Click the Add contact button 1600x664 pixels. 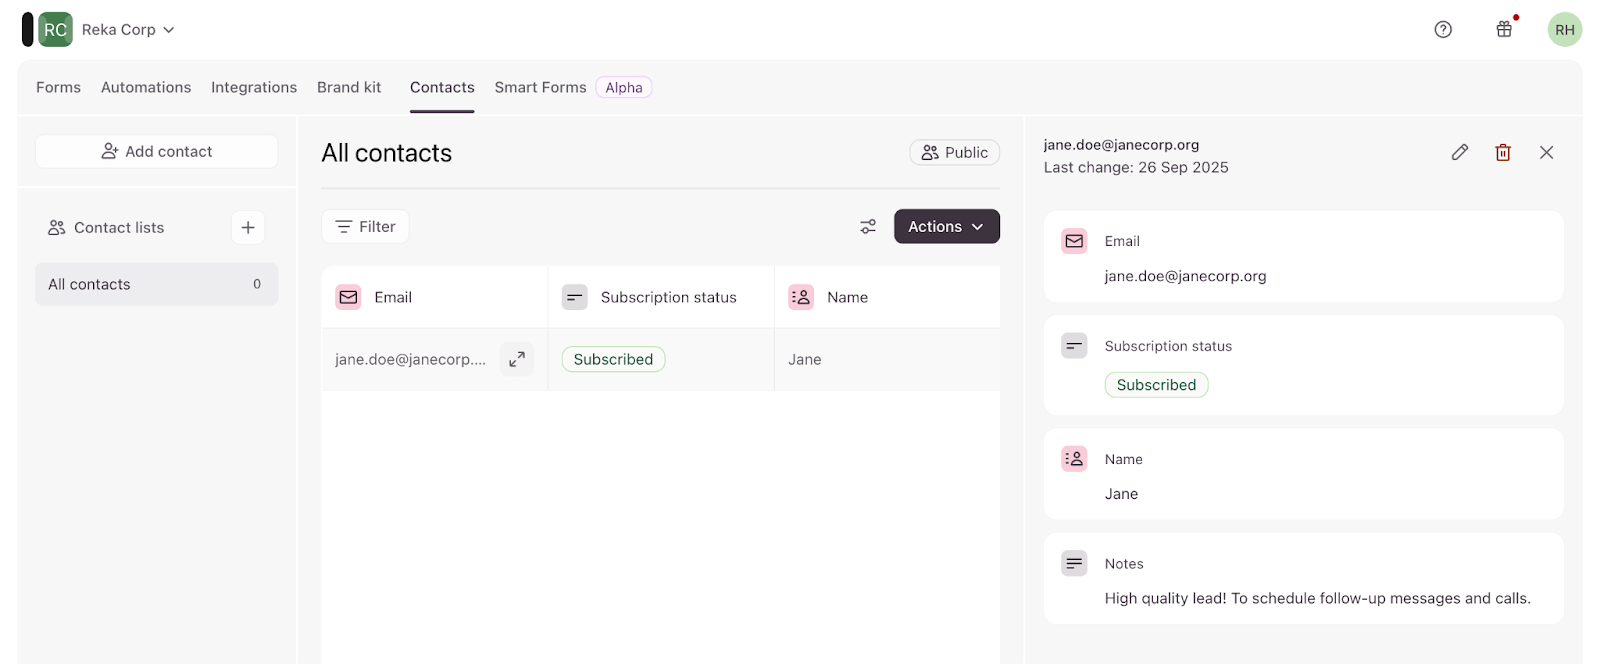point(157,152)
